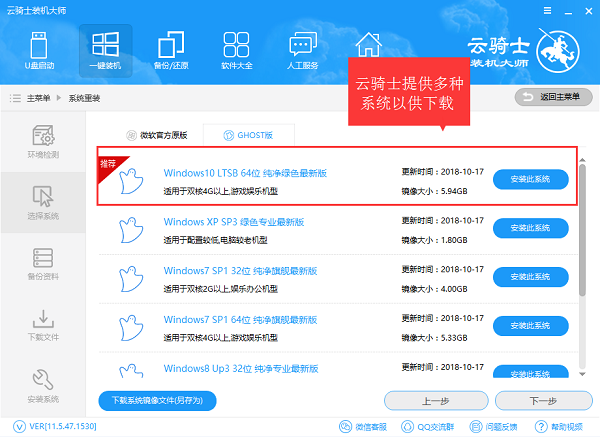Image resolution: width=600 pixels, height=437 pixels.
Task: Select the 选择系统 sidebar step
Action: point(43,203)
